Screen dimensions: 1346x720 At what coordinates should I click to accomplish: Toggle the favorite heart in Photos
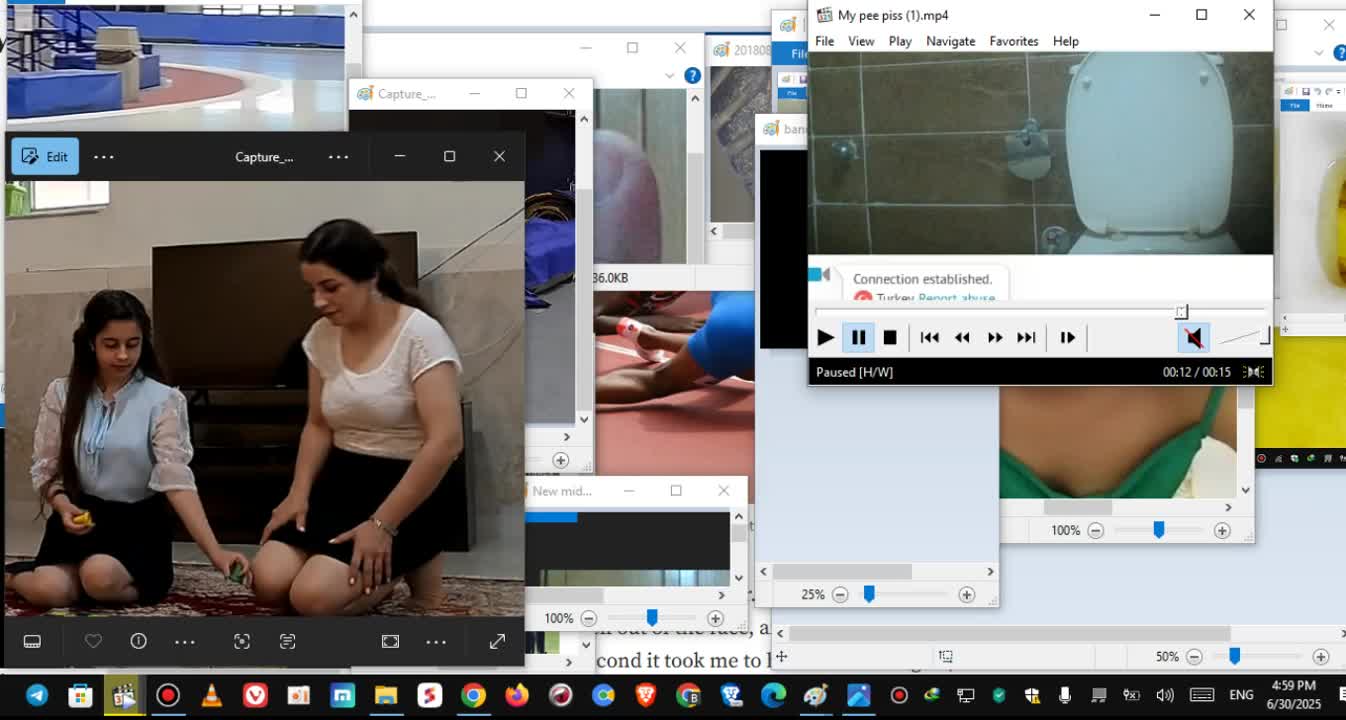[93, 641]
